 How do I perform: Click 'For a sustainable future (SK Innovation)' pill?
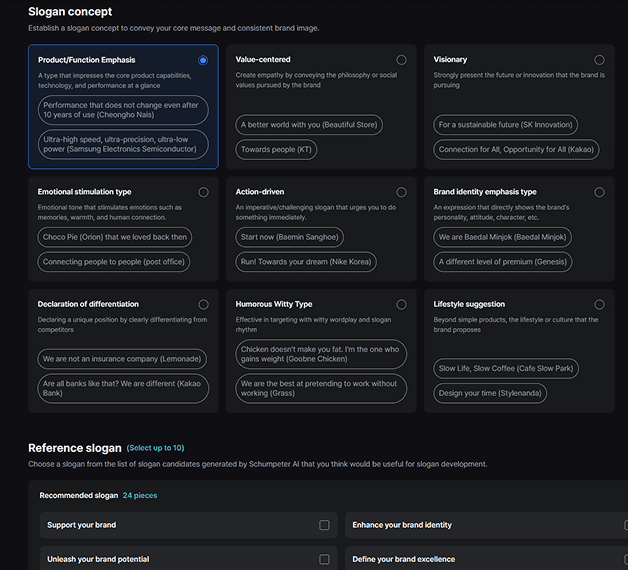[x=505, y=125]
